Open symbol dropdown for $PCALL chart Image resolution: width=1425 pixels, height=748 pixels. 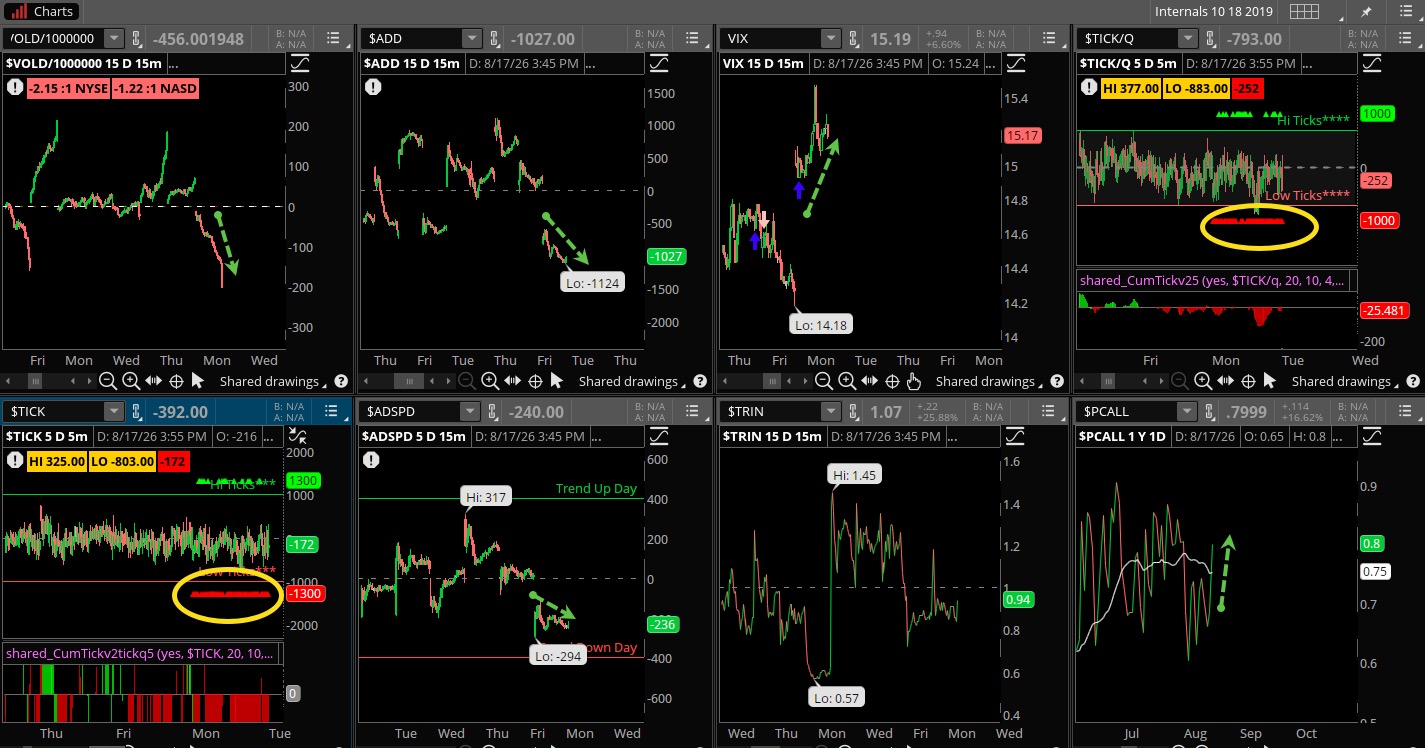pyautogui.click(x=1187, y=411)
